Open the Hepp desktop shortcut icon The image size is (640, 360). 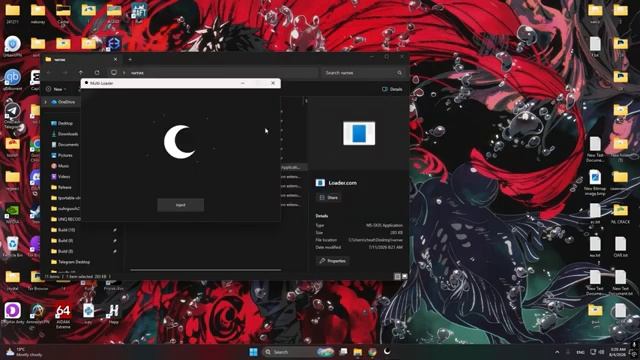(x=113, y=313)
